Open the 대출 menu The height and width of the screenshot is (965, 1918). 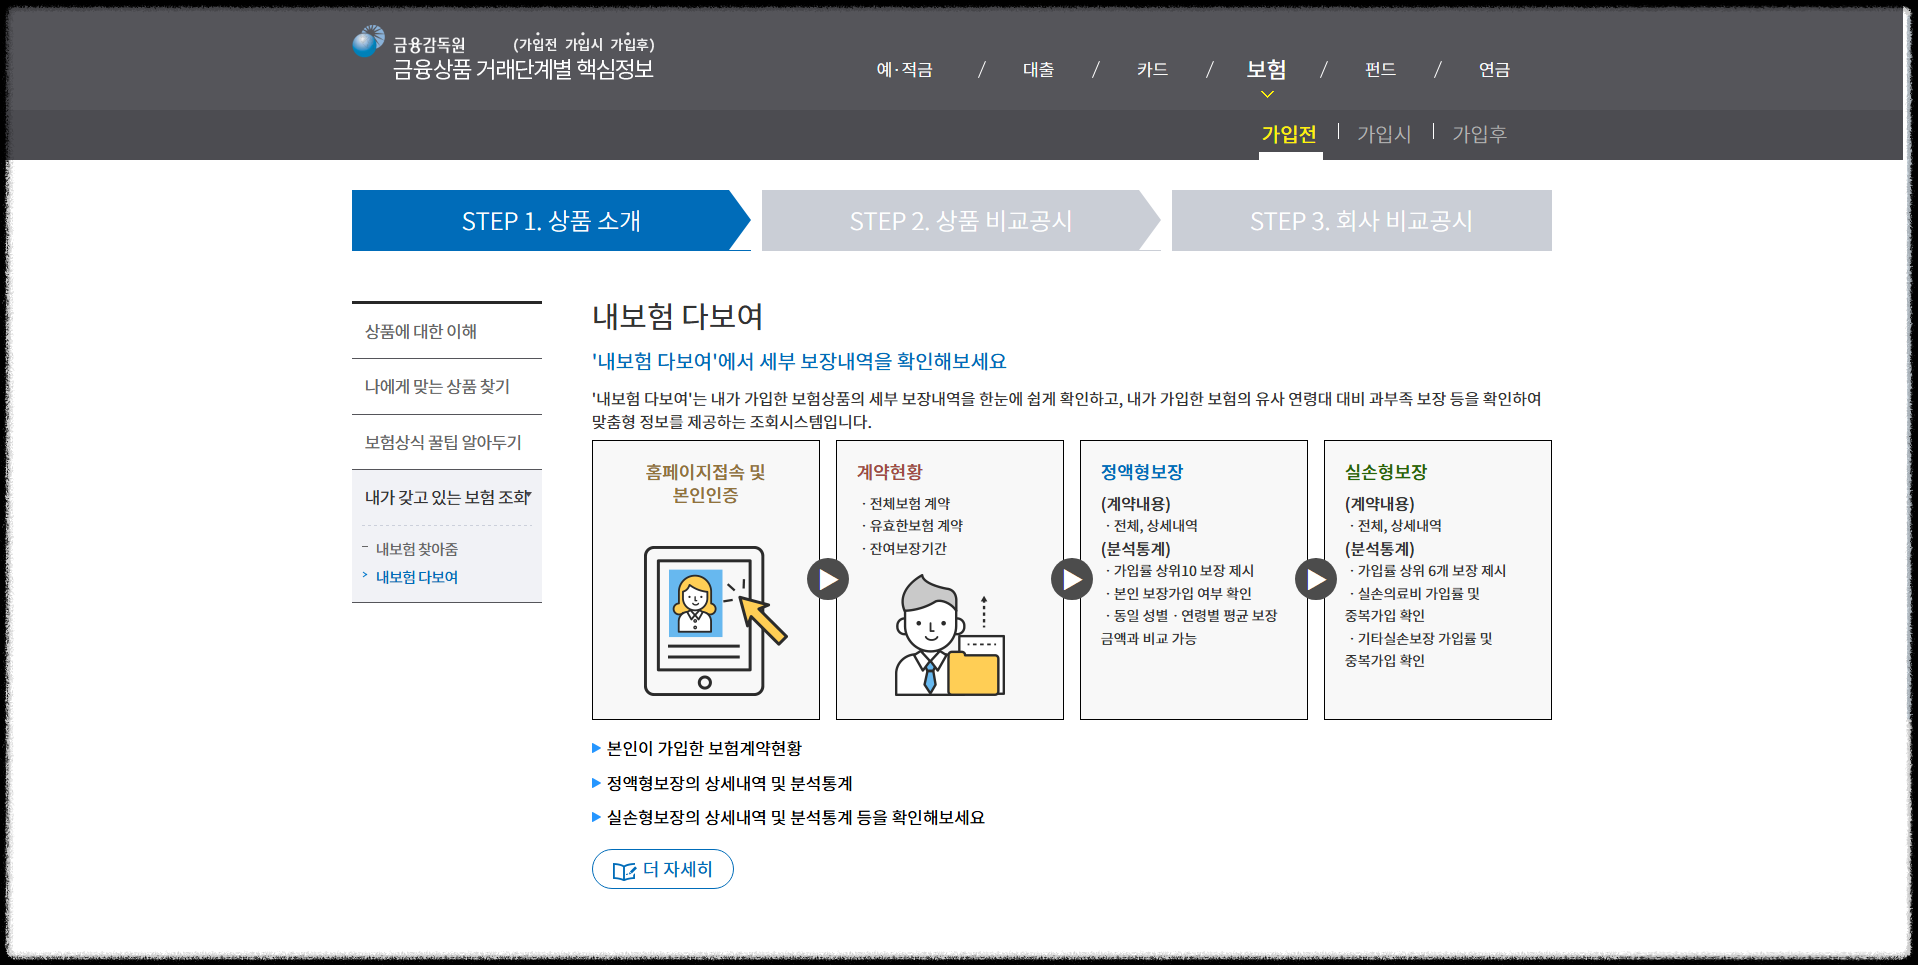coord(1038,70)
